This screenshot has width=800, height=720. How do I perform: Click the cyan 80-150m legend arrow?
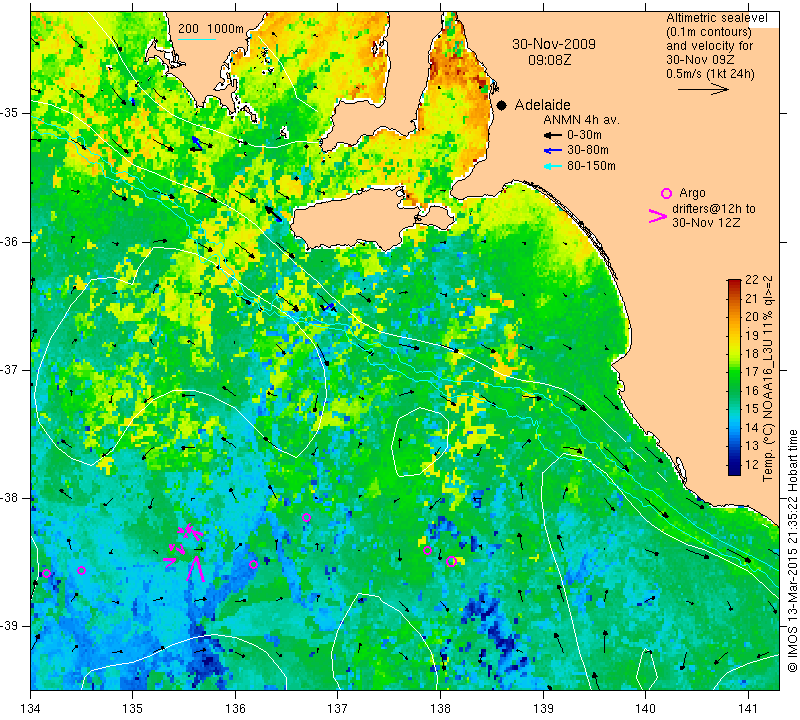tap(553, 166)
